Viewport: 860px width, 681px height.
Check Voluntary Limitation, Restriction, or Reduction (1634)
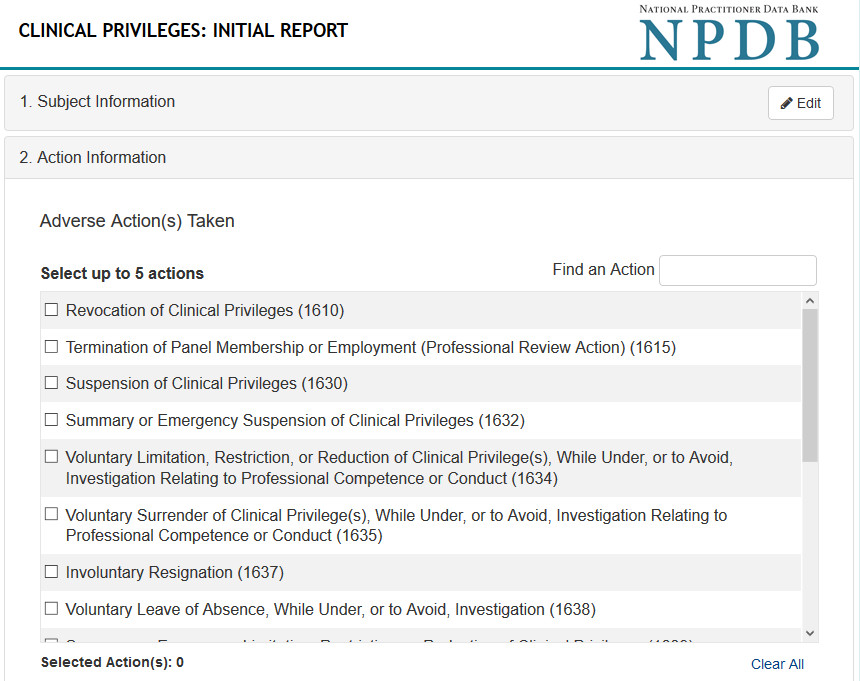51,457
